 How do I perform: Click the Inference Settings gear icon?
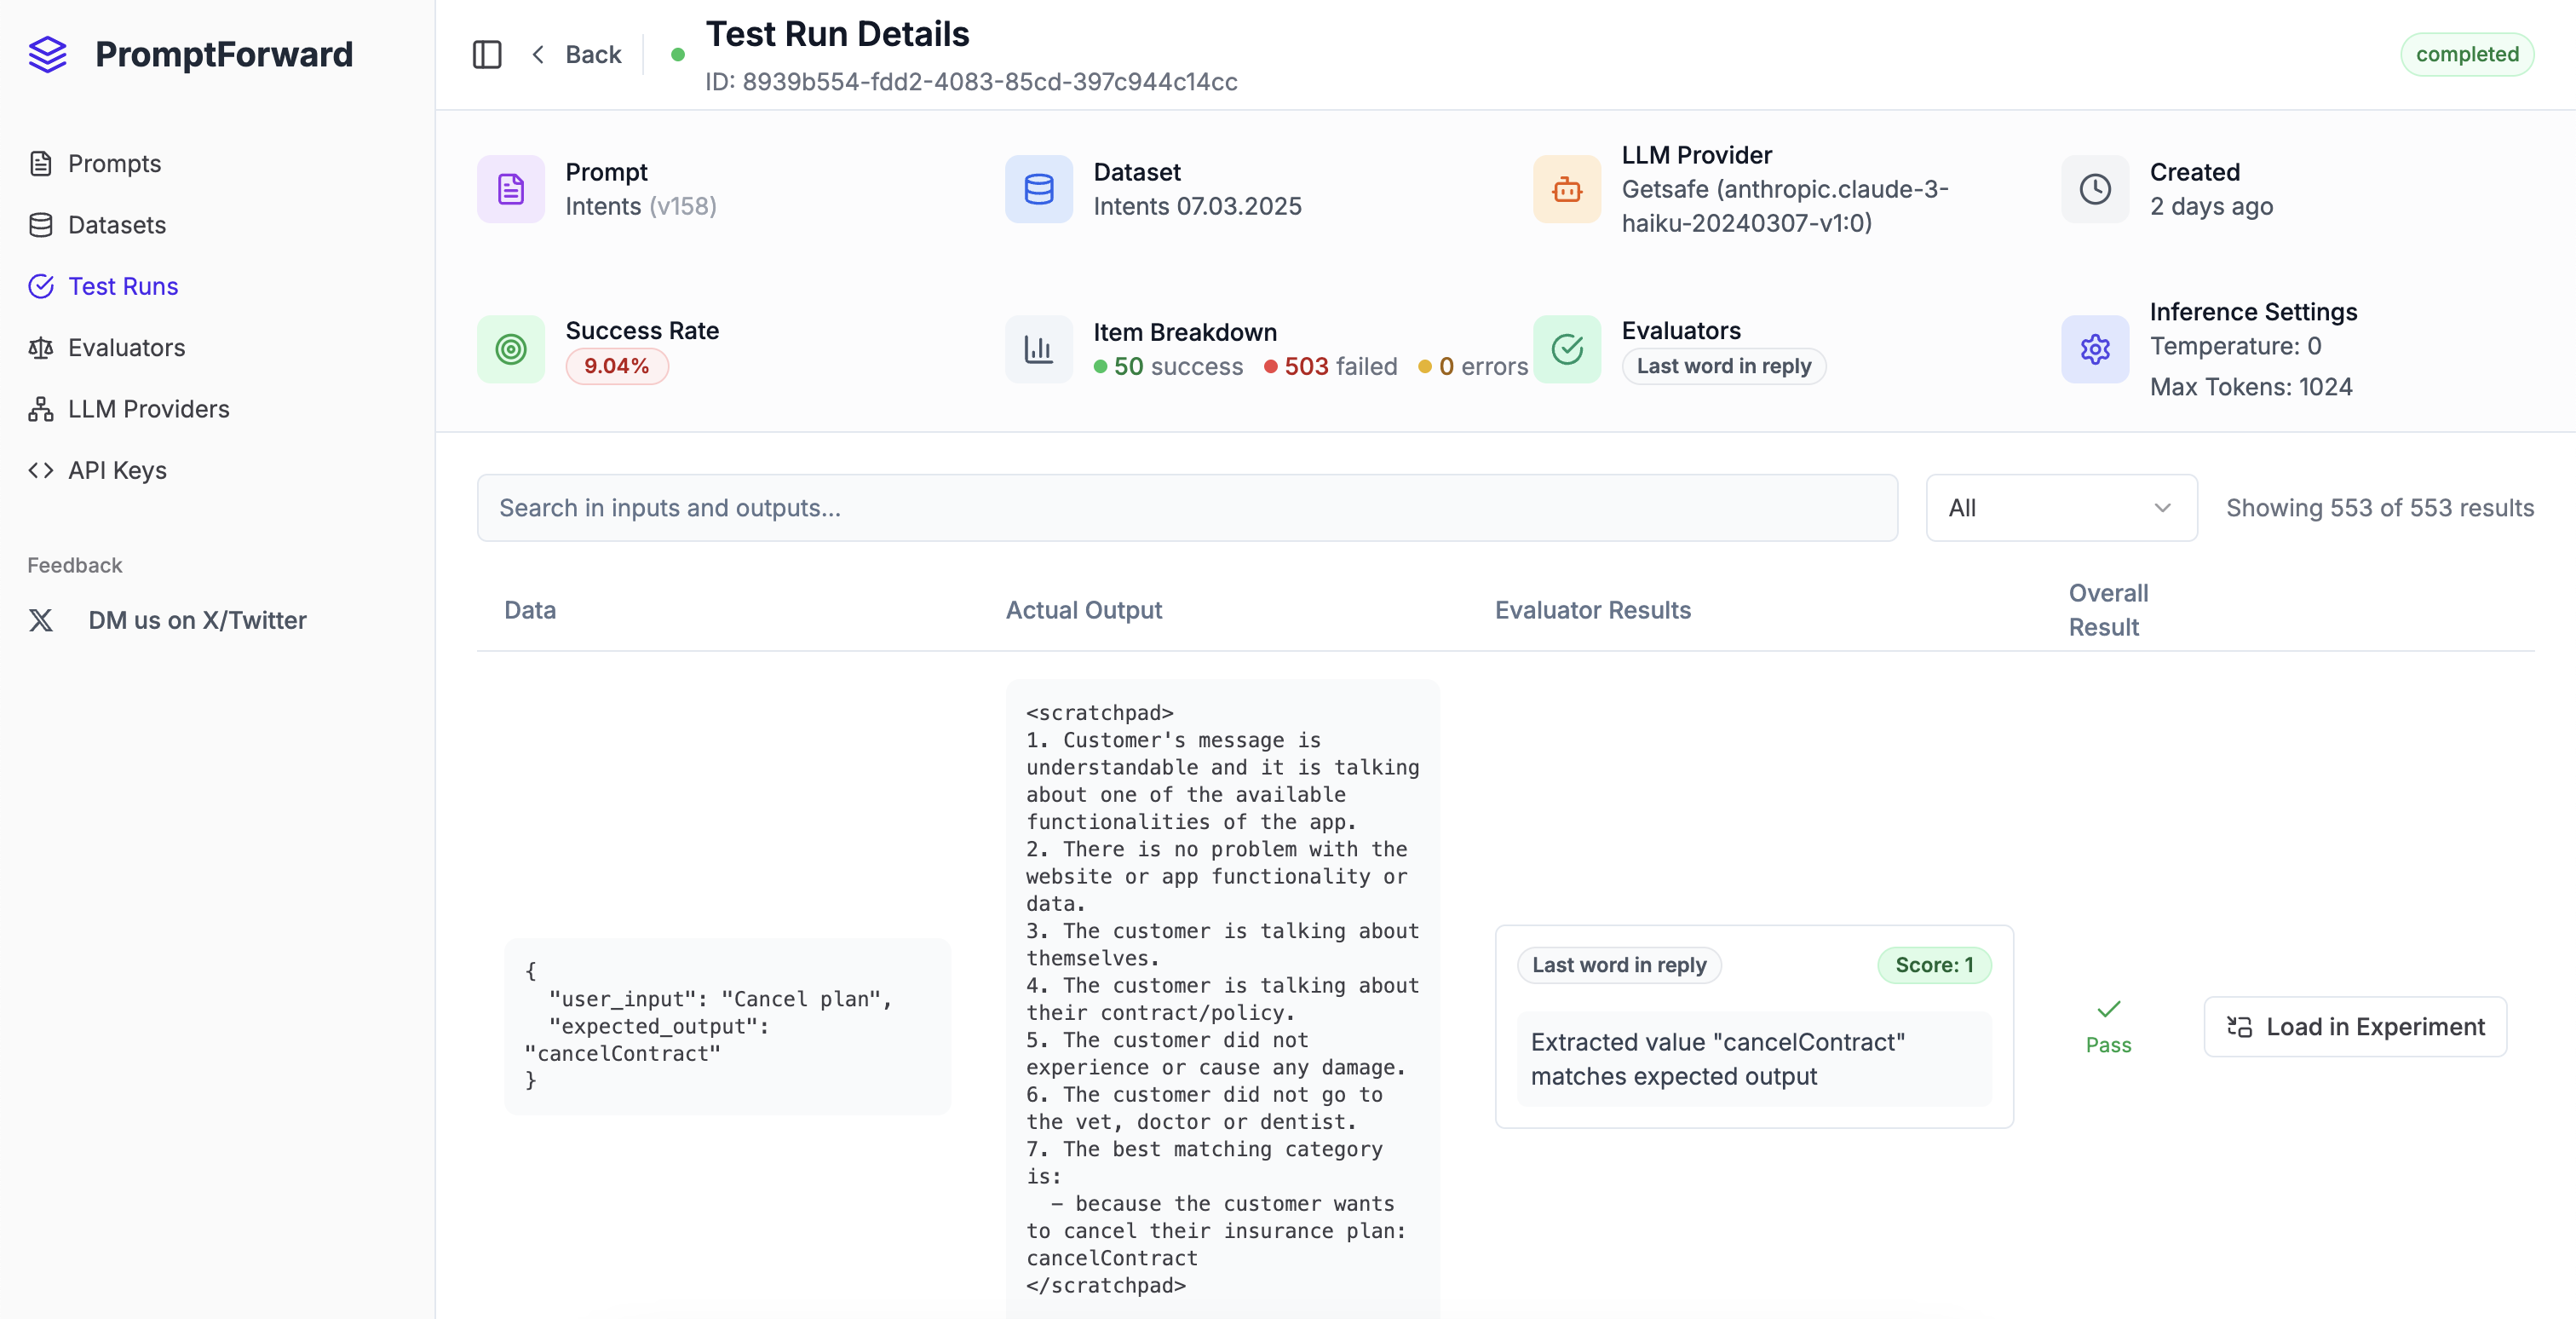(2095, 349)
